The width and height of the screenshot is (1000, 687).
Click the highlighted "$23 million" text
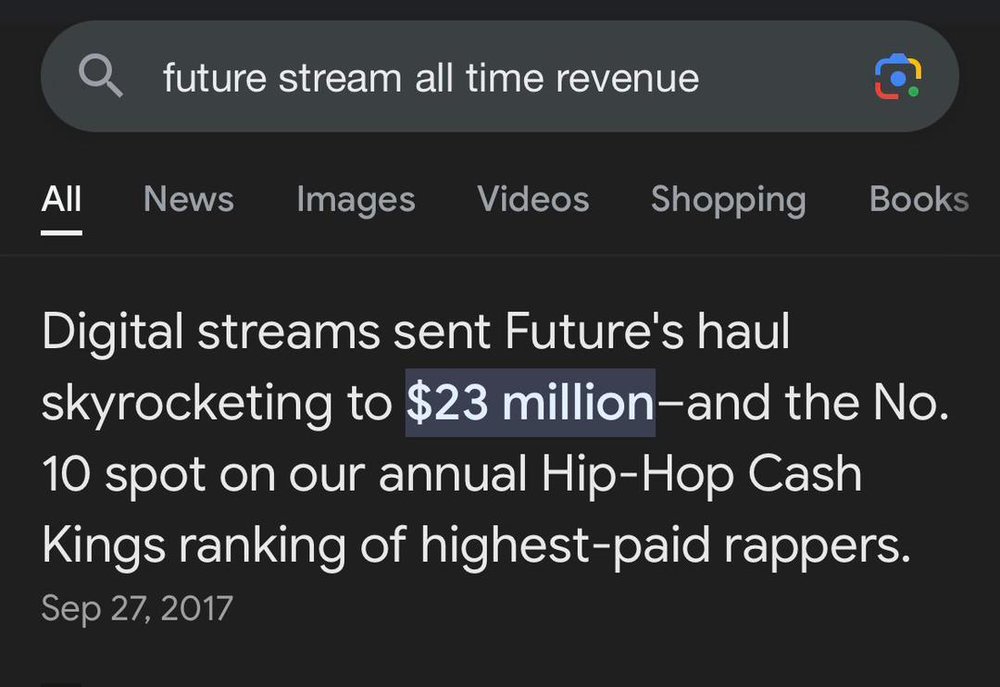[529, 403]
